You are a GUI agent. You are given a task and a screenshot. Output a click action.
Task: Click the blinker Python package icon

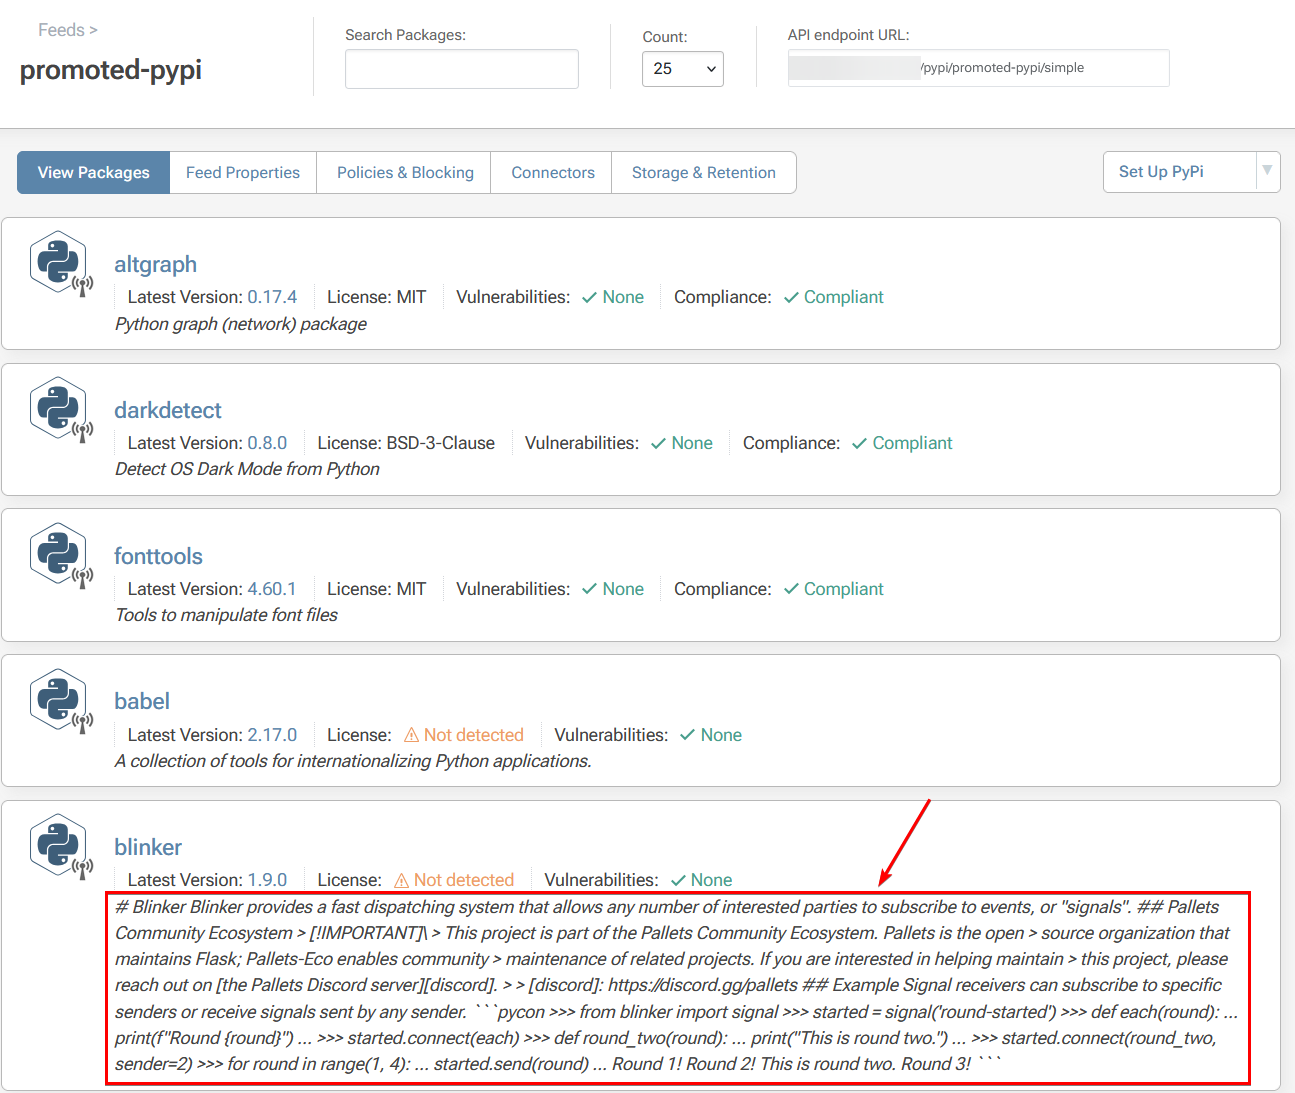(x=60, y=847)
